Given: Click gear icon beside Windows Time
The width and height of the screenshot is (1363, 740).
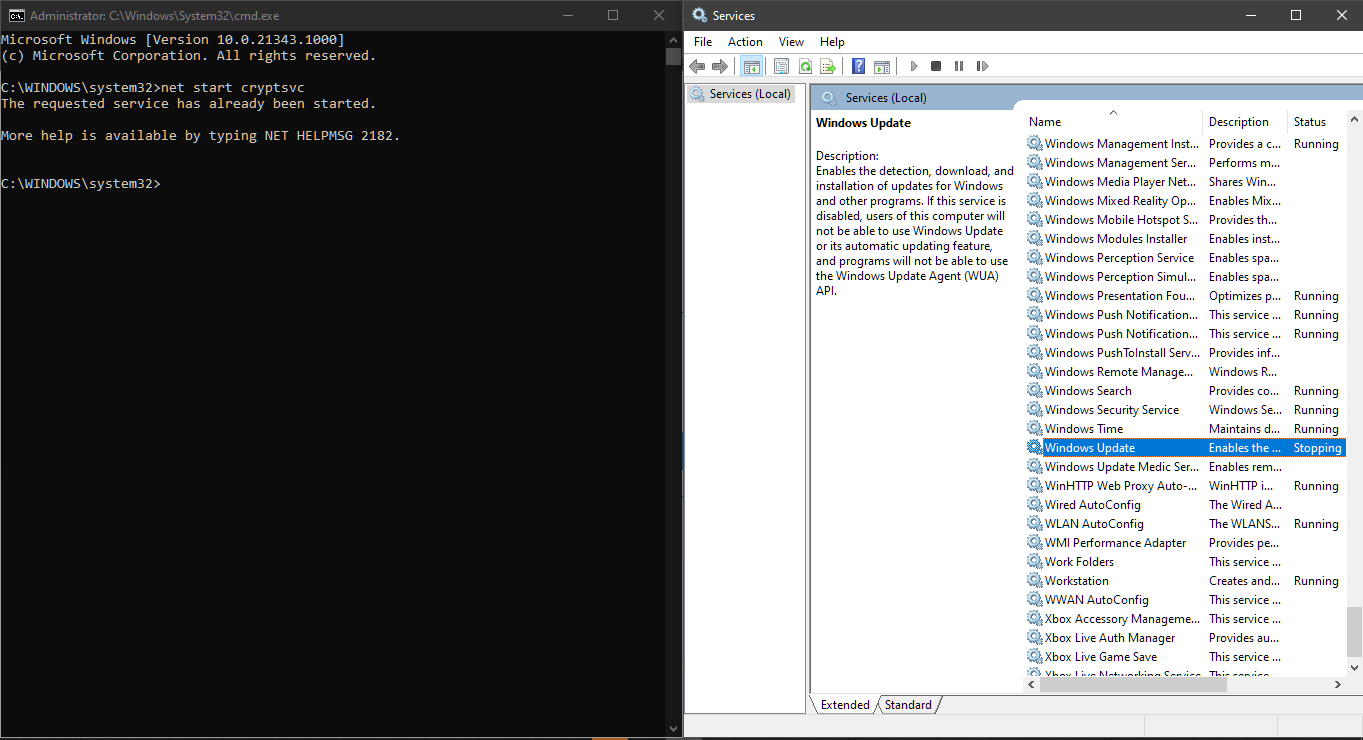Looking at the screenshot, I should (x=1034, y=429).
